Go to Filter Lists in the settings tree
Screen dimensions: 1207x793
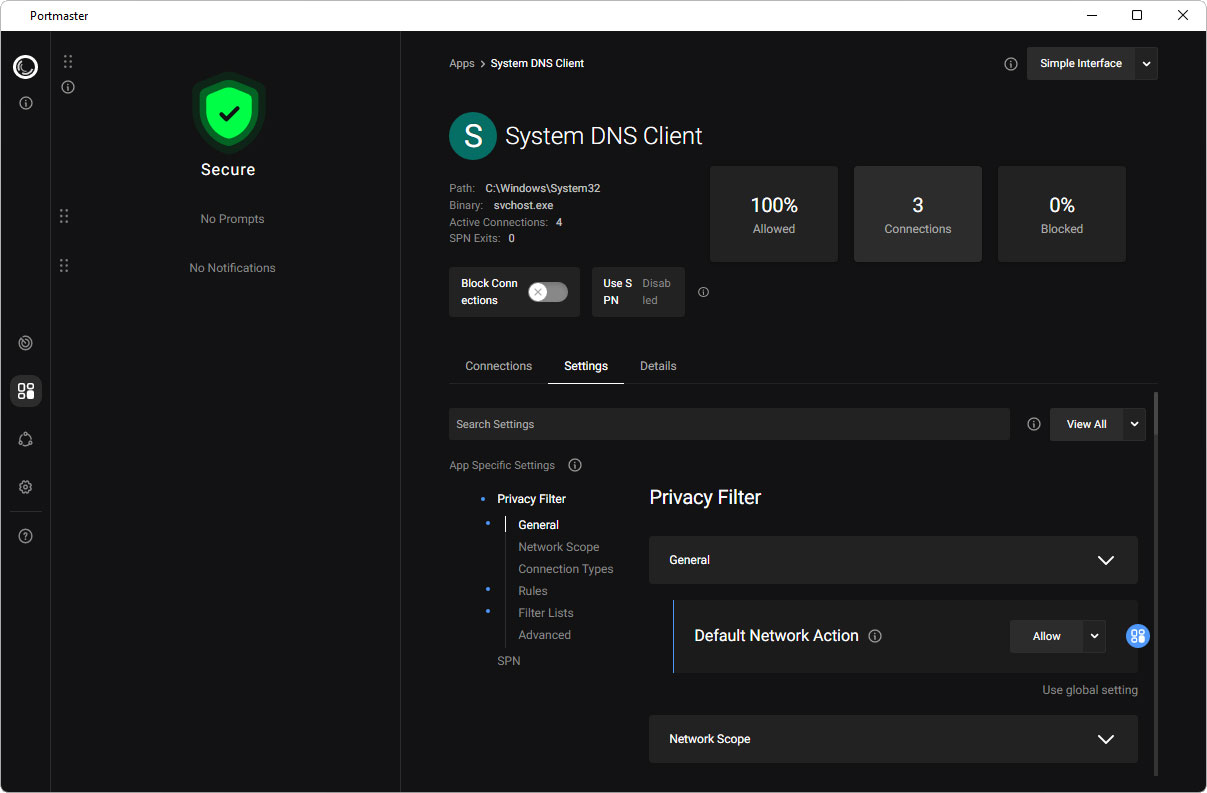[x=546, y=613]
